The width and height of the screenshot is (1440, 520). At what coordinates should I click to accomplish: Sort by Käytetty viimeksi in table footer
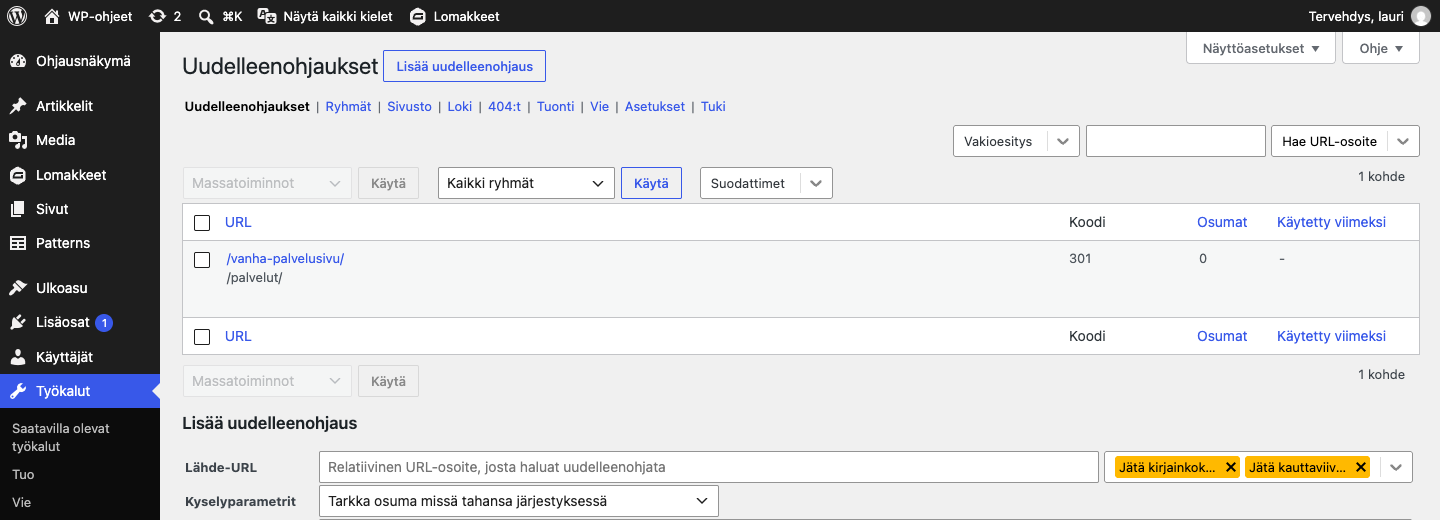click(1331, 336)
